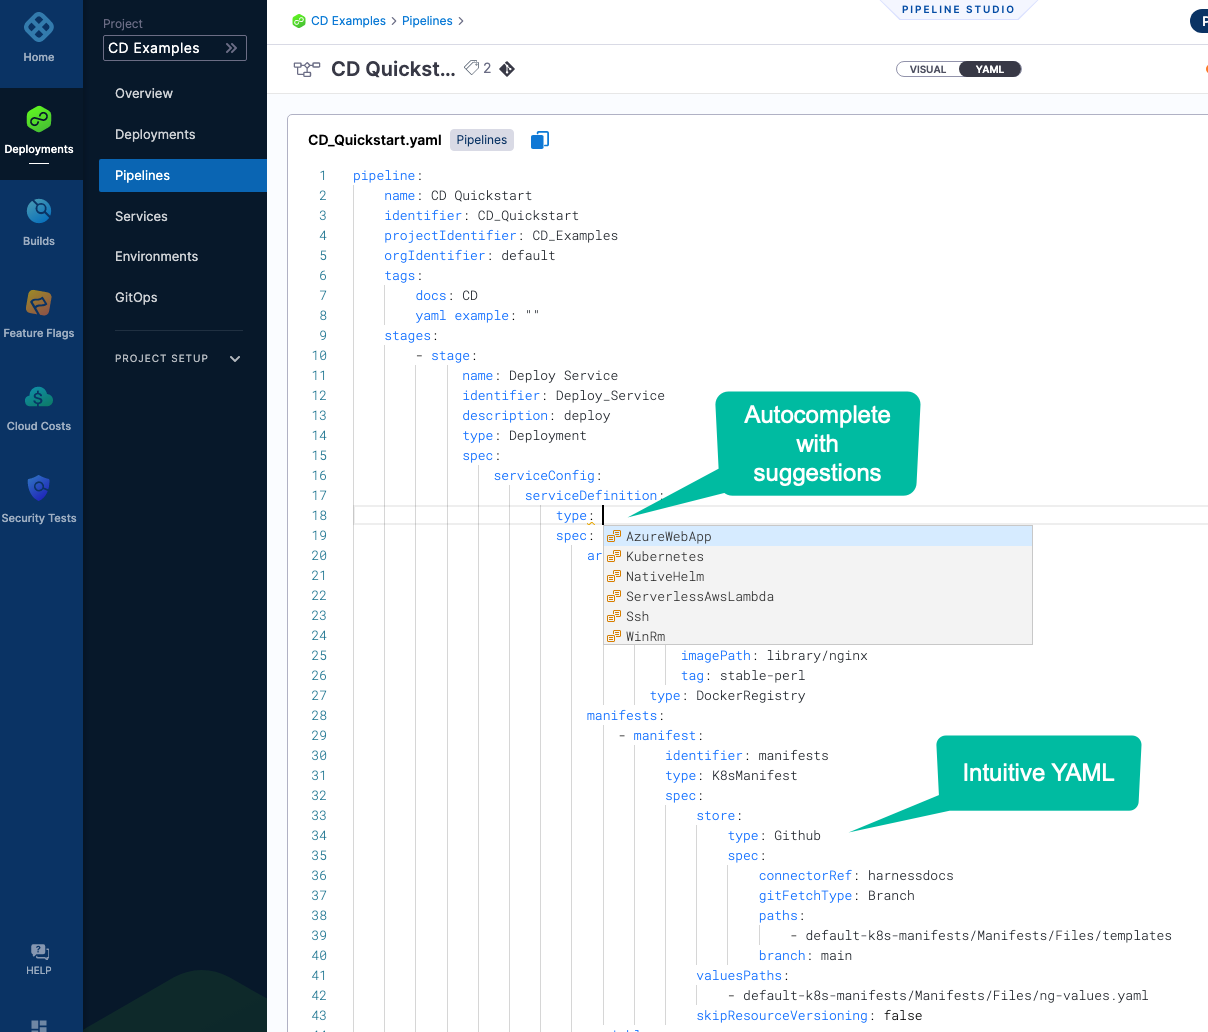Open the CD Examples project selector

(x=174, y=48)
